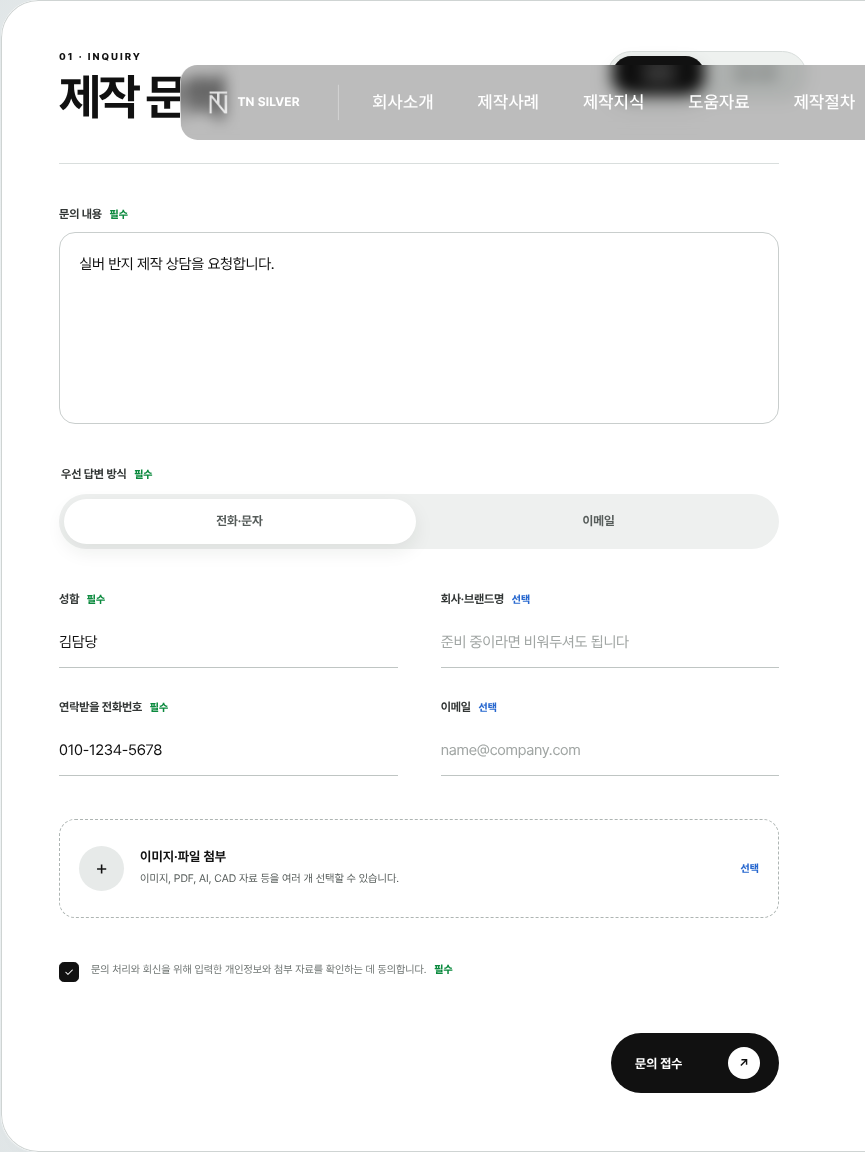Select 전화·문자 reply method
The width and height of the screenshot is (865, 1152).
pos(240,521)
